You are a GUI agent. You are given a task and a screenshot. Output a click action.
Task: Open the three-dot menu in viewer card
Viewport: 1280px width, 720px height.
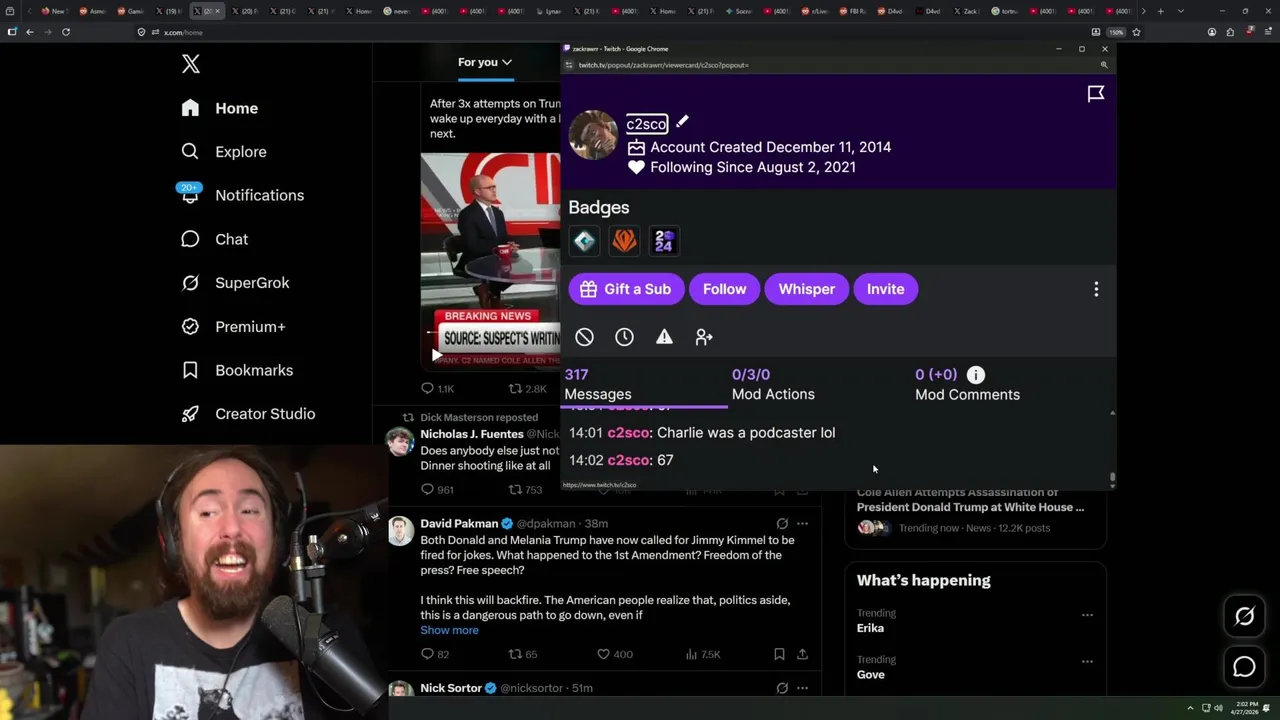[x=1096, y=289]
